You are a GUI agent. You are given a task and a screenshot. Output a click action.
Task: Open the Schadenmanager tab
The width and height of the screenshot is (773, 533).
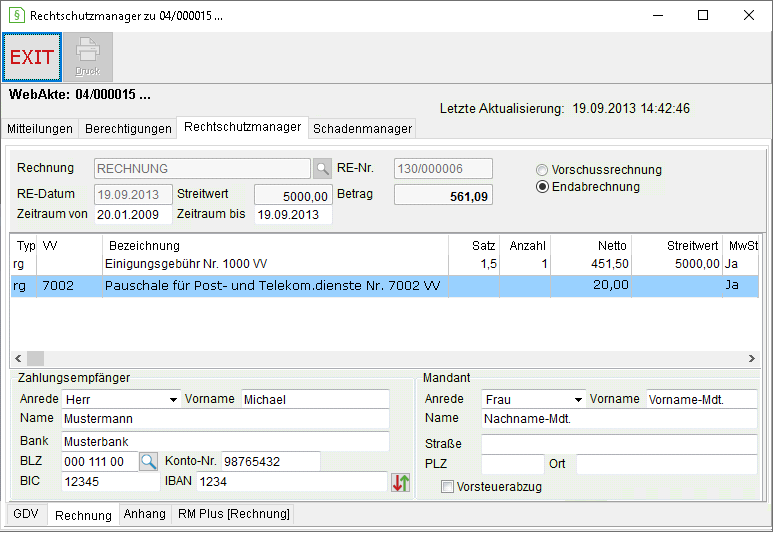pyautogui.click(x=362, y=129)
